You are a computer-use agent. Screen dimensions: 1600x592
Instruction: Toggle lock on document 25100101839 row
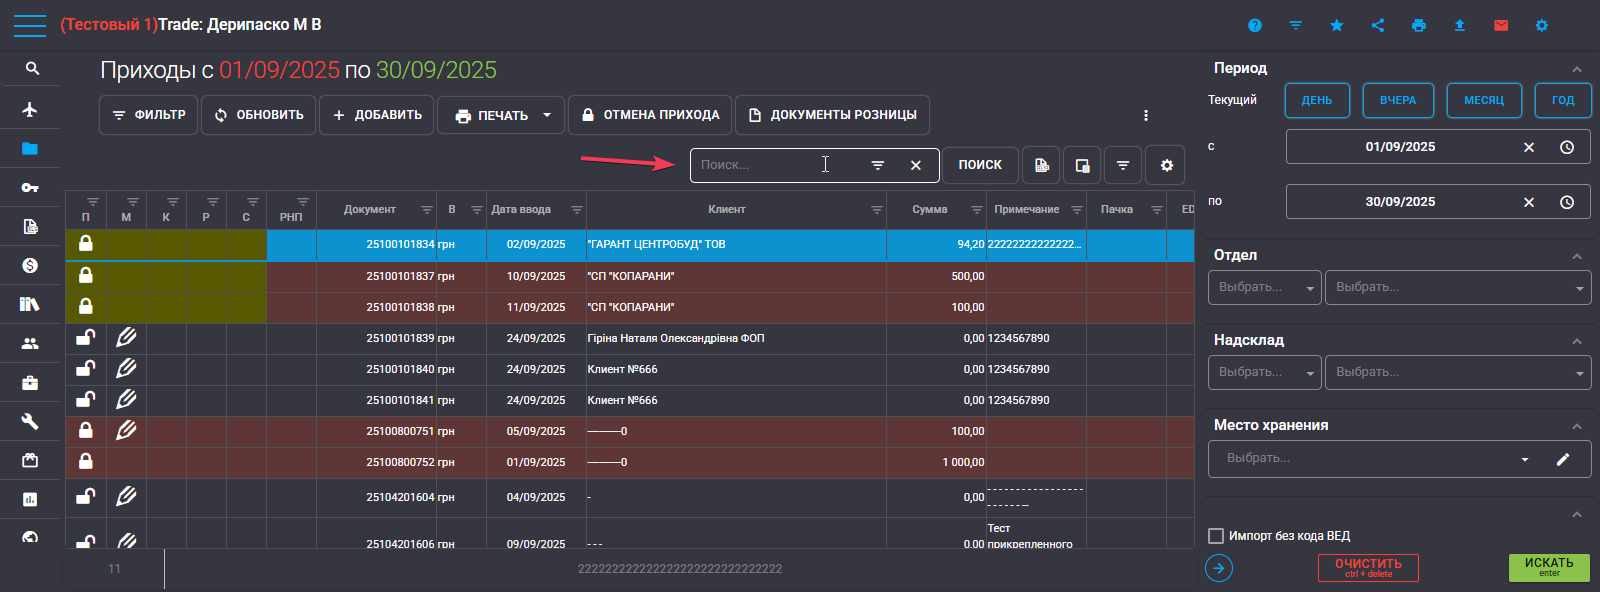86,338
